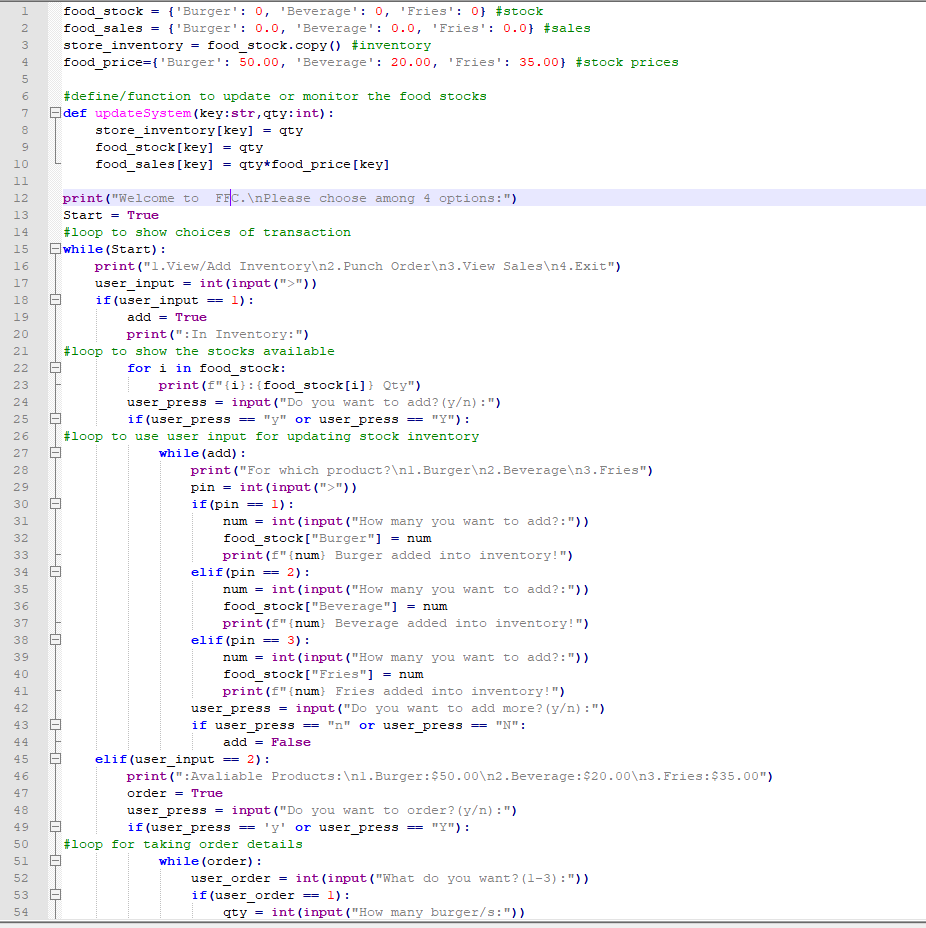Collapse the if(pin == 1) block
Screen dimensions: 926x928
[x=55, y=504]
